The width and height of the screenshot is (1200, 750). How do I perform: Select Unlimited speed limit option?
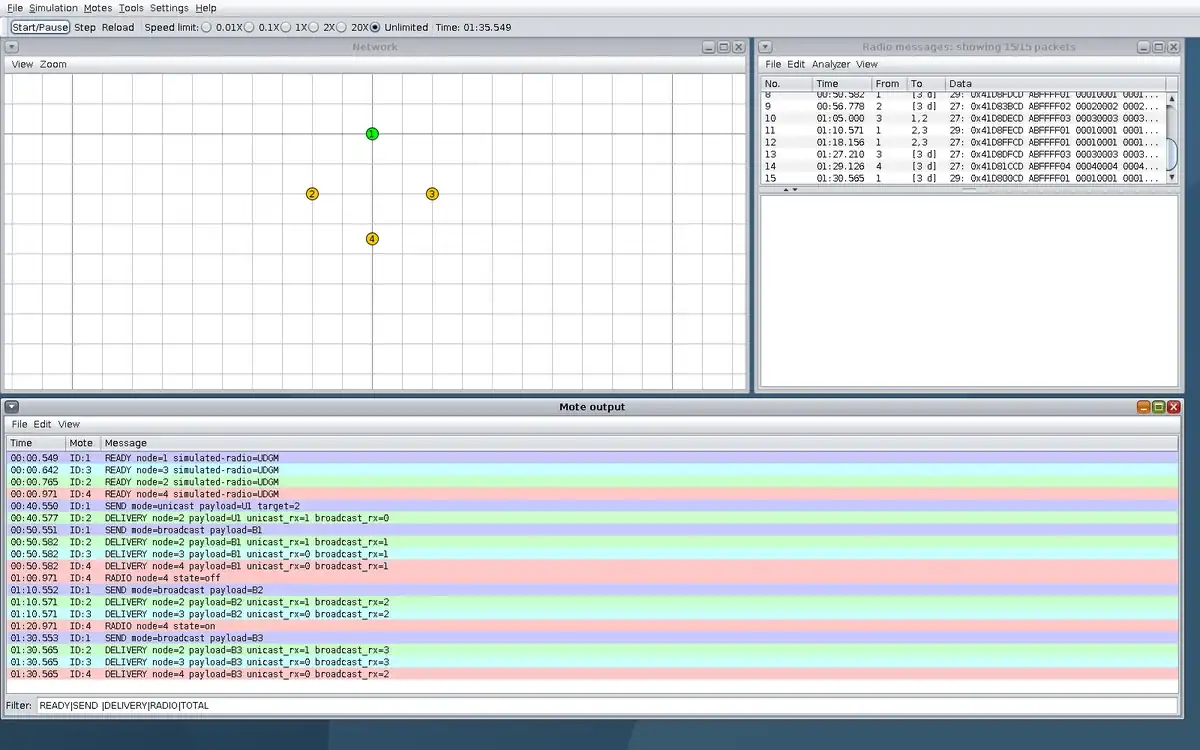(x=399, y=27)
